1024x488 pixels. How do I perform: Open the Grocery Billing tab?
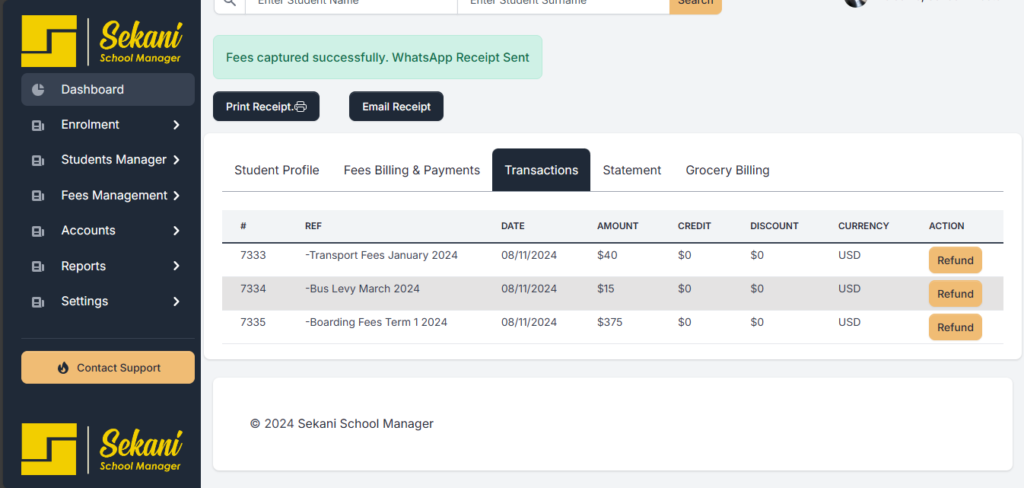728,171
